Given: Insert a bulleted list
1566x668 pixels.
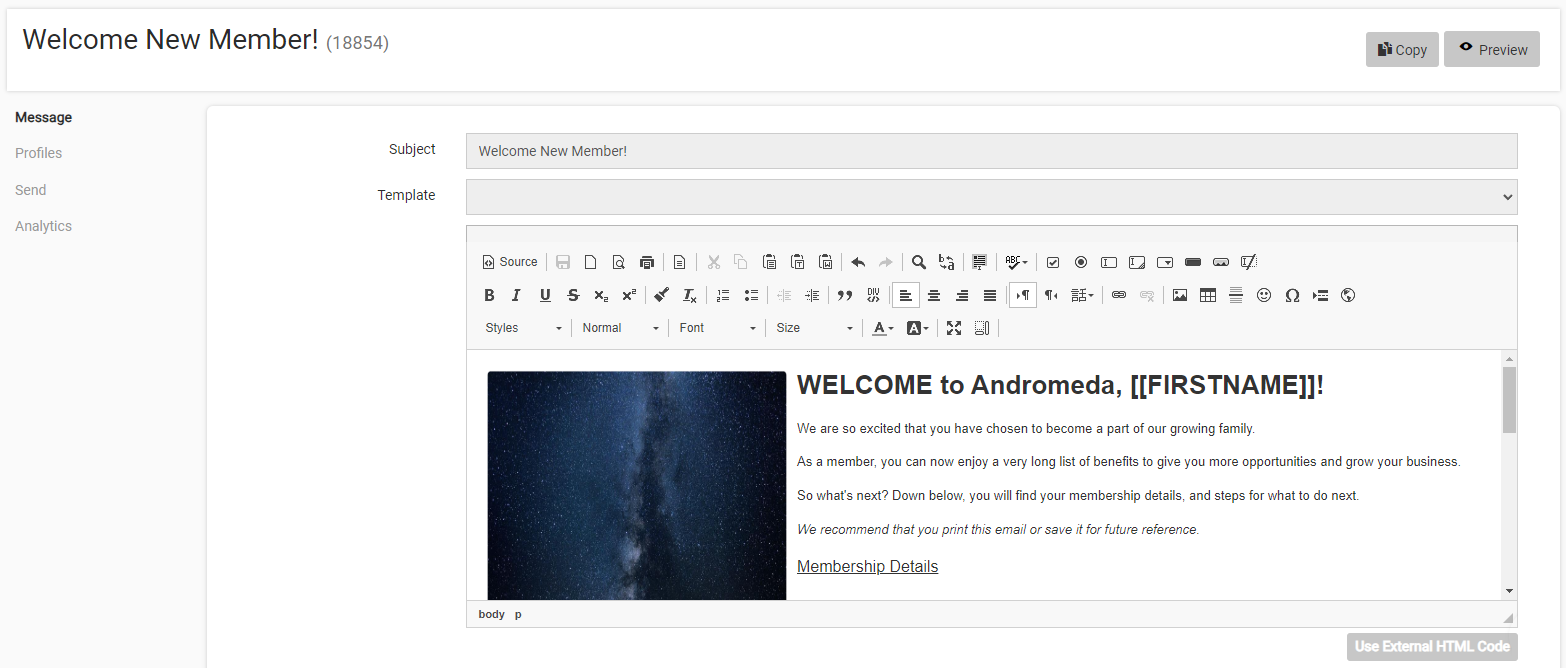Looking at the screenshot, I should pyautogui.click(x=751, y=295).
